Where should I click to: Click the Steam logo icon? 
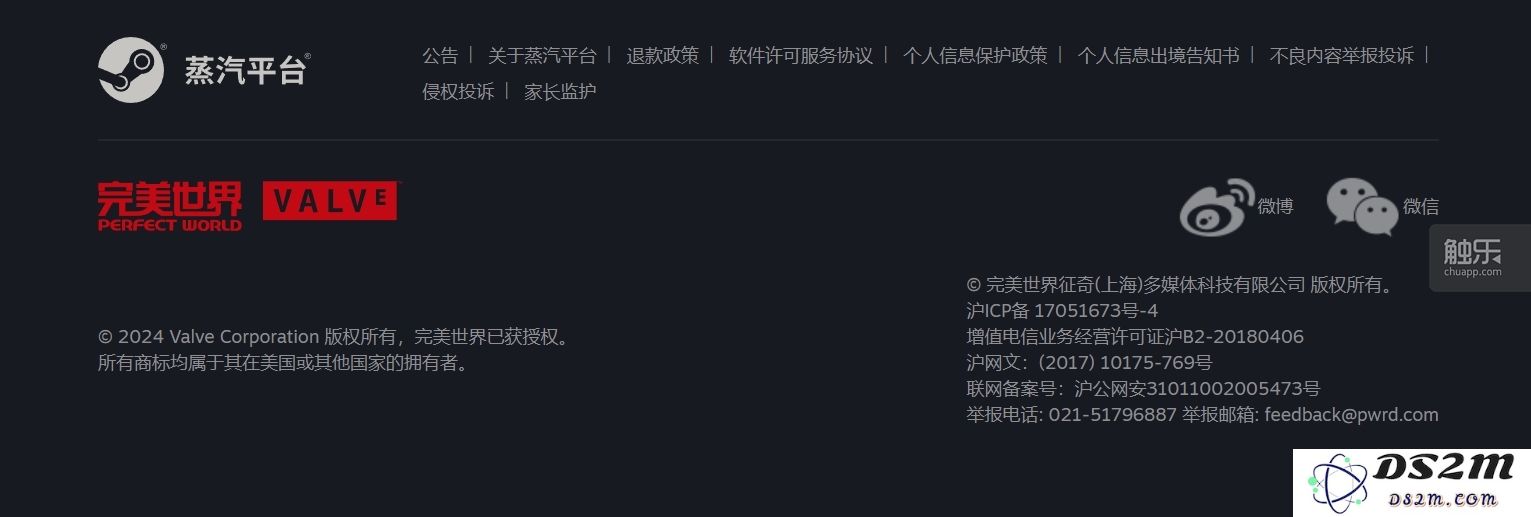pos(131,69)
